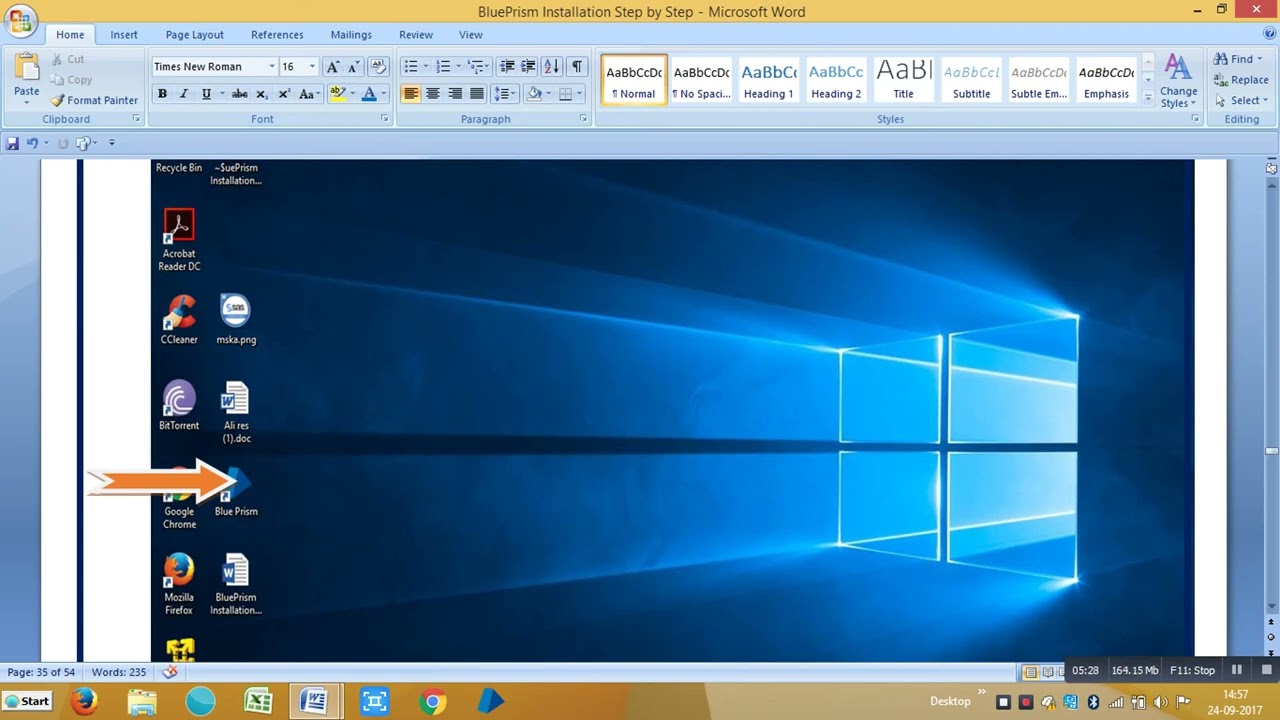Open the Insert tab
The height and width of the screenshot is (720, 1280).
[124, 34]
